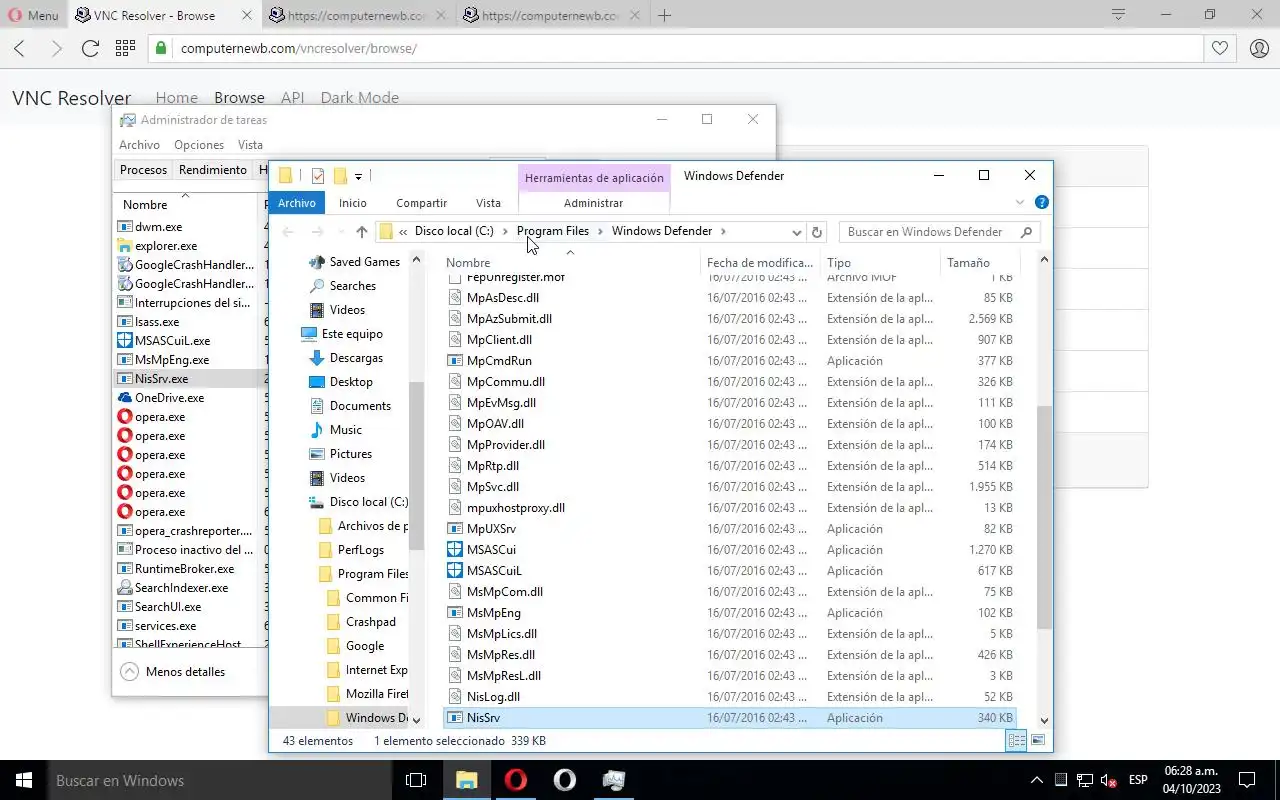Open Compartir ribbon tab
The width and height of the screenshot is (1280, 800).
tap(421, 203)
